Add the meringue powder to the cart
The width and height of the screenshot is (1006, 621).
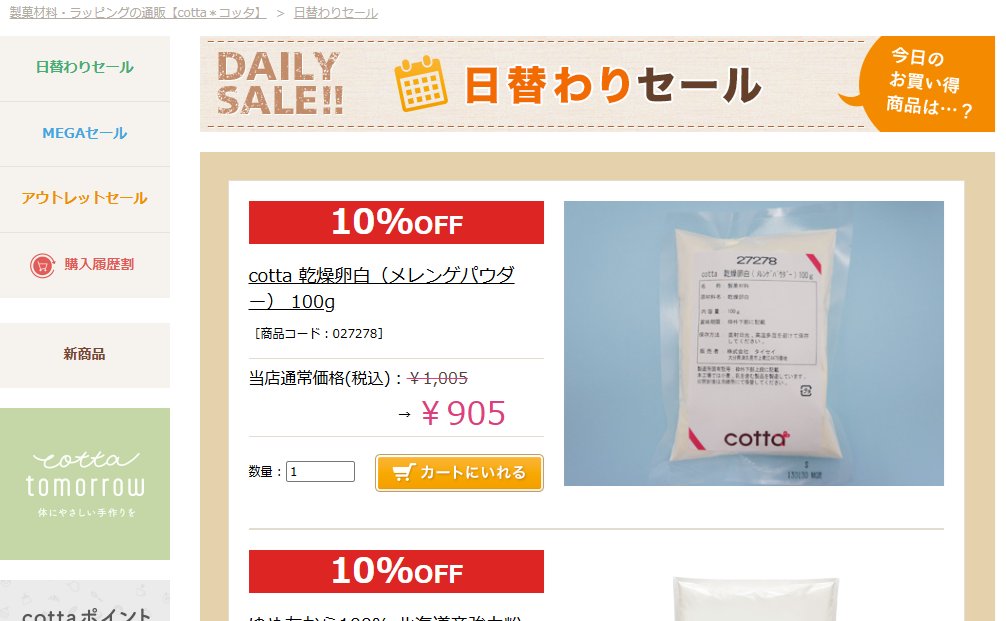tap(459, 473)
